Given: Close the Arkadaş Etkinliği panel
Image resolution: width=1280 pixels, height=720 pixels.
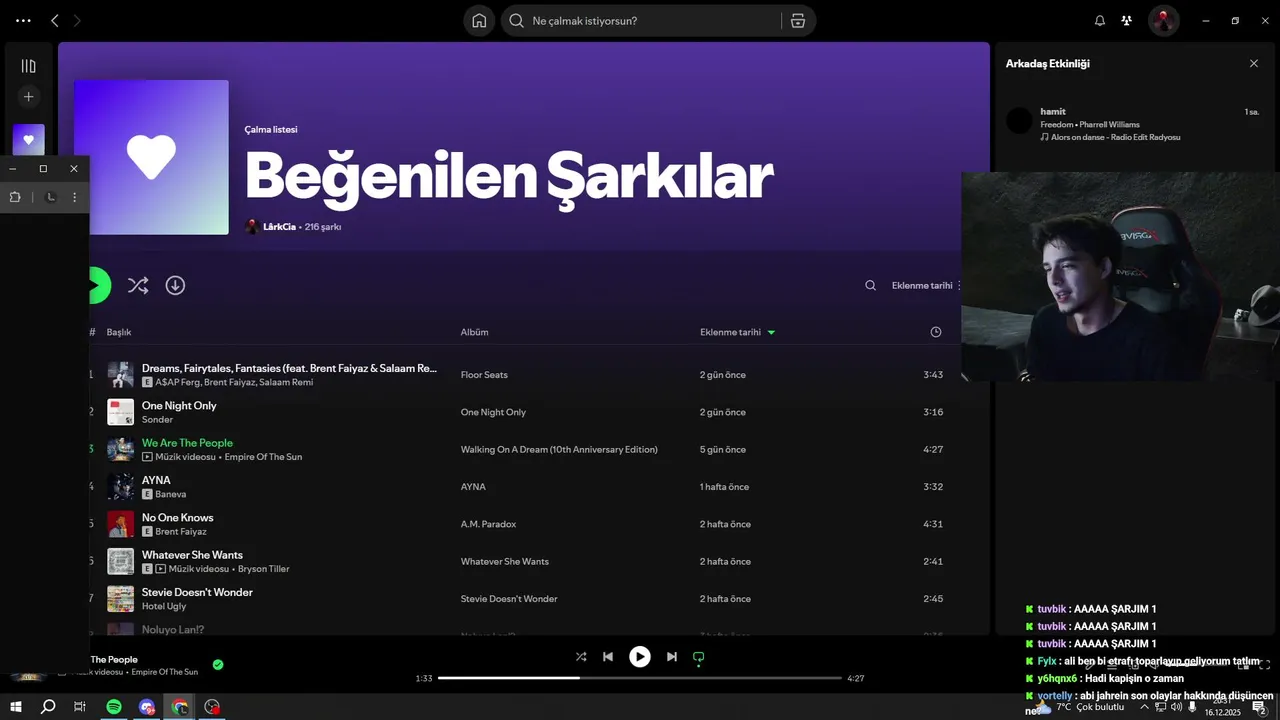Looking at the screenshot, I should [1254, 63].
